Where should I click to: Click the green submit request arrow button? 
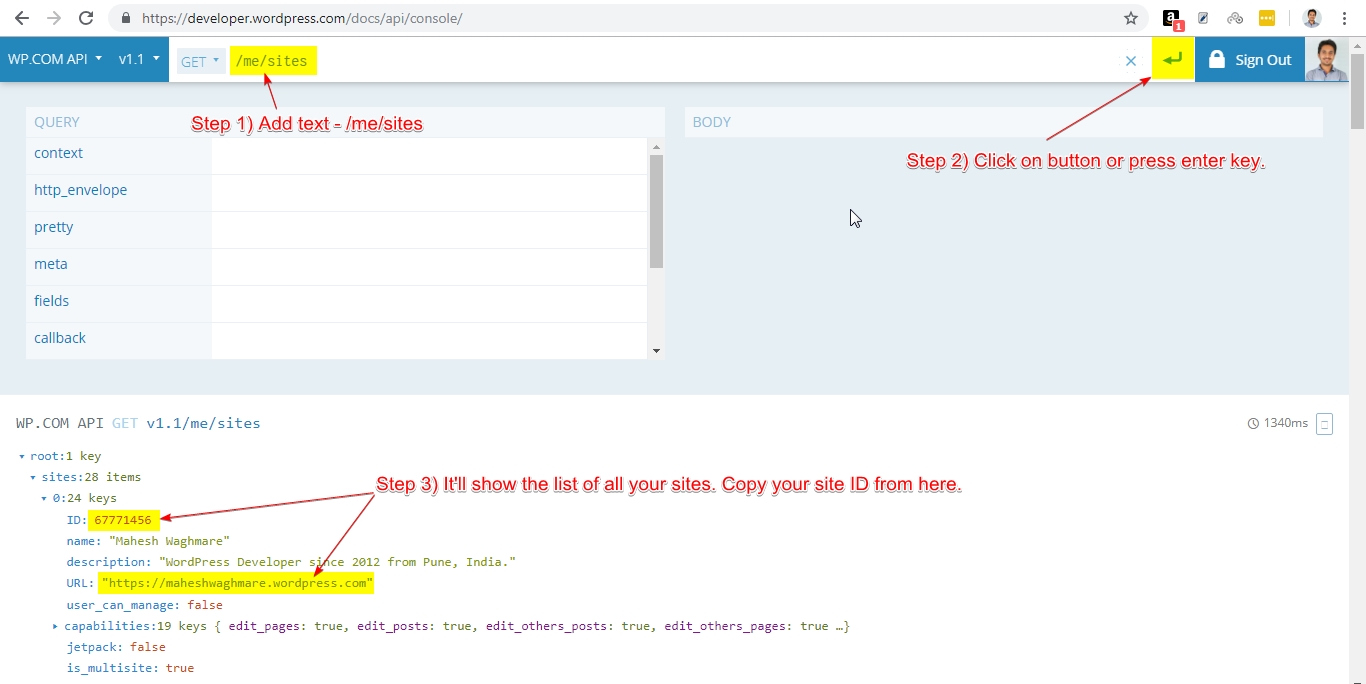click(x=1172, y=60)
